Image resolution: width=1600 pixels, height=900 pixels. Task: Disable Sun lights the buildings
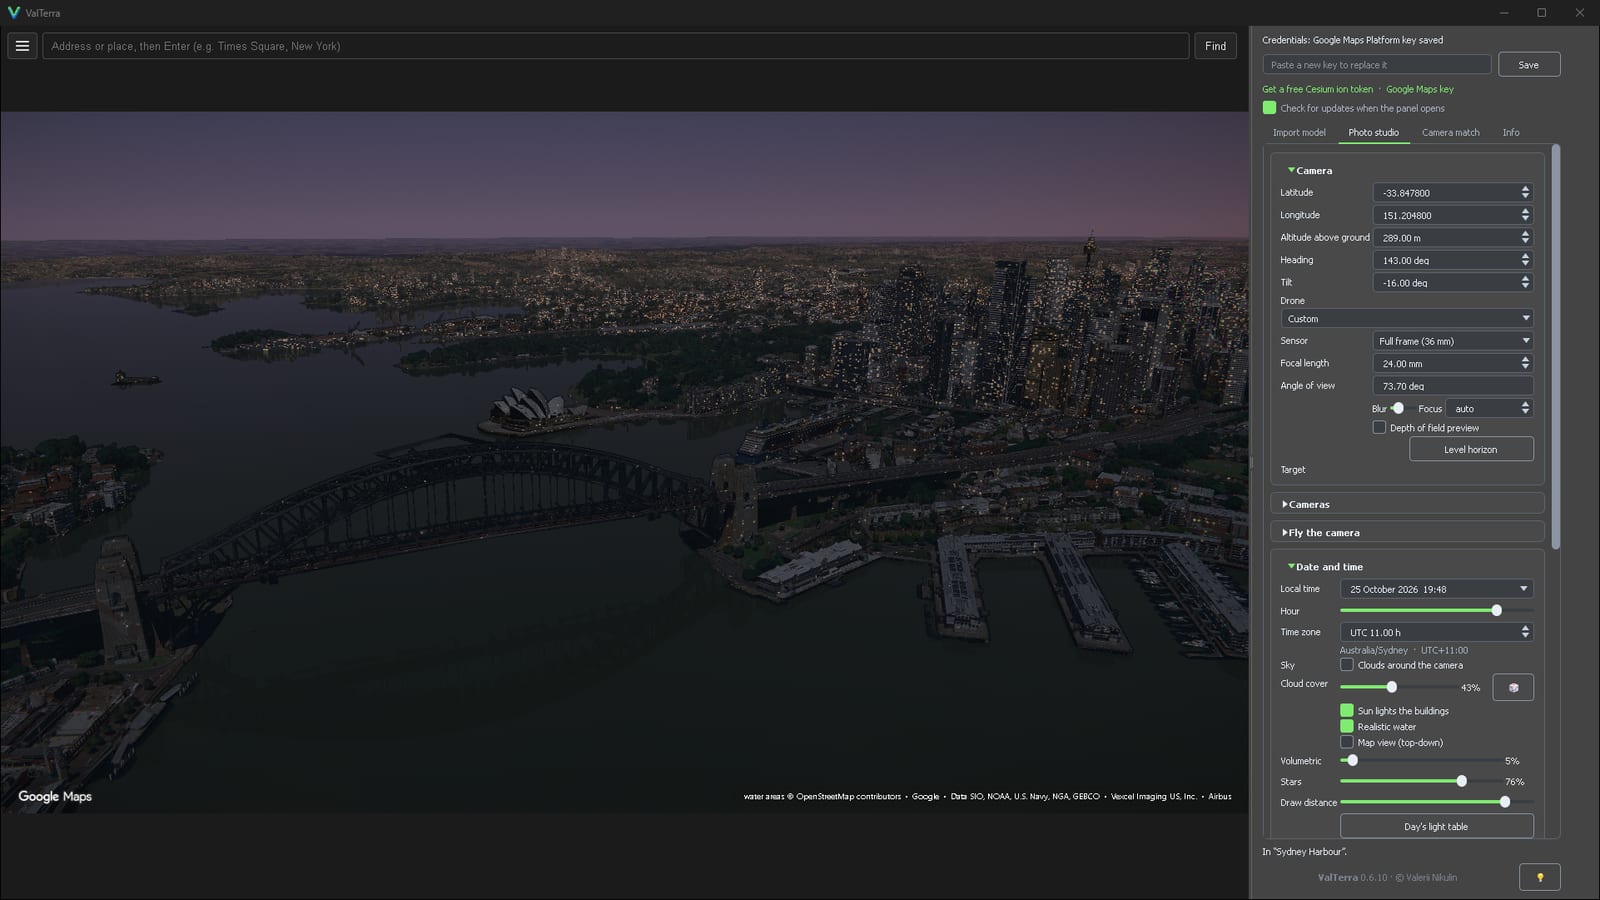point(1347,710)
